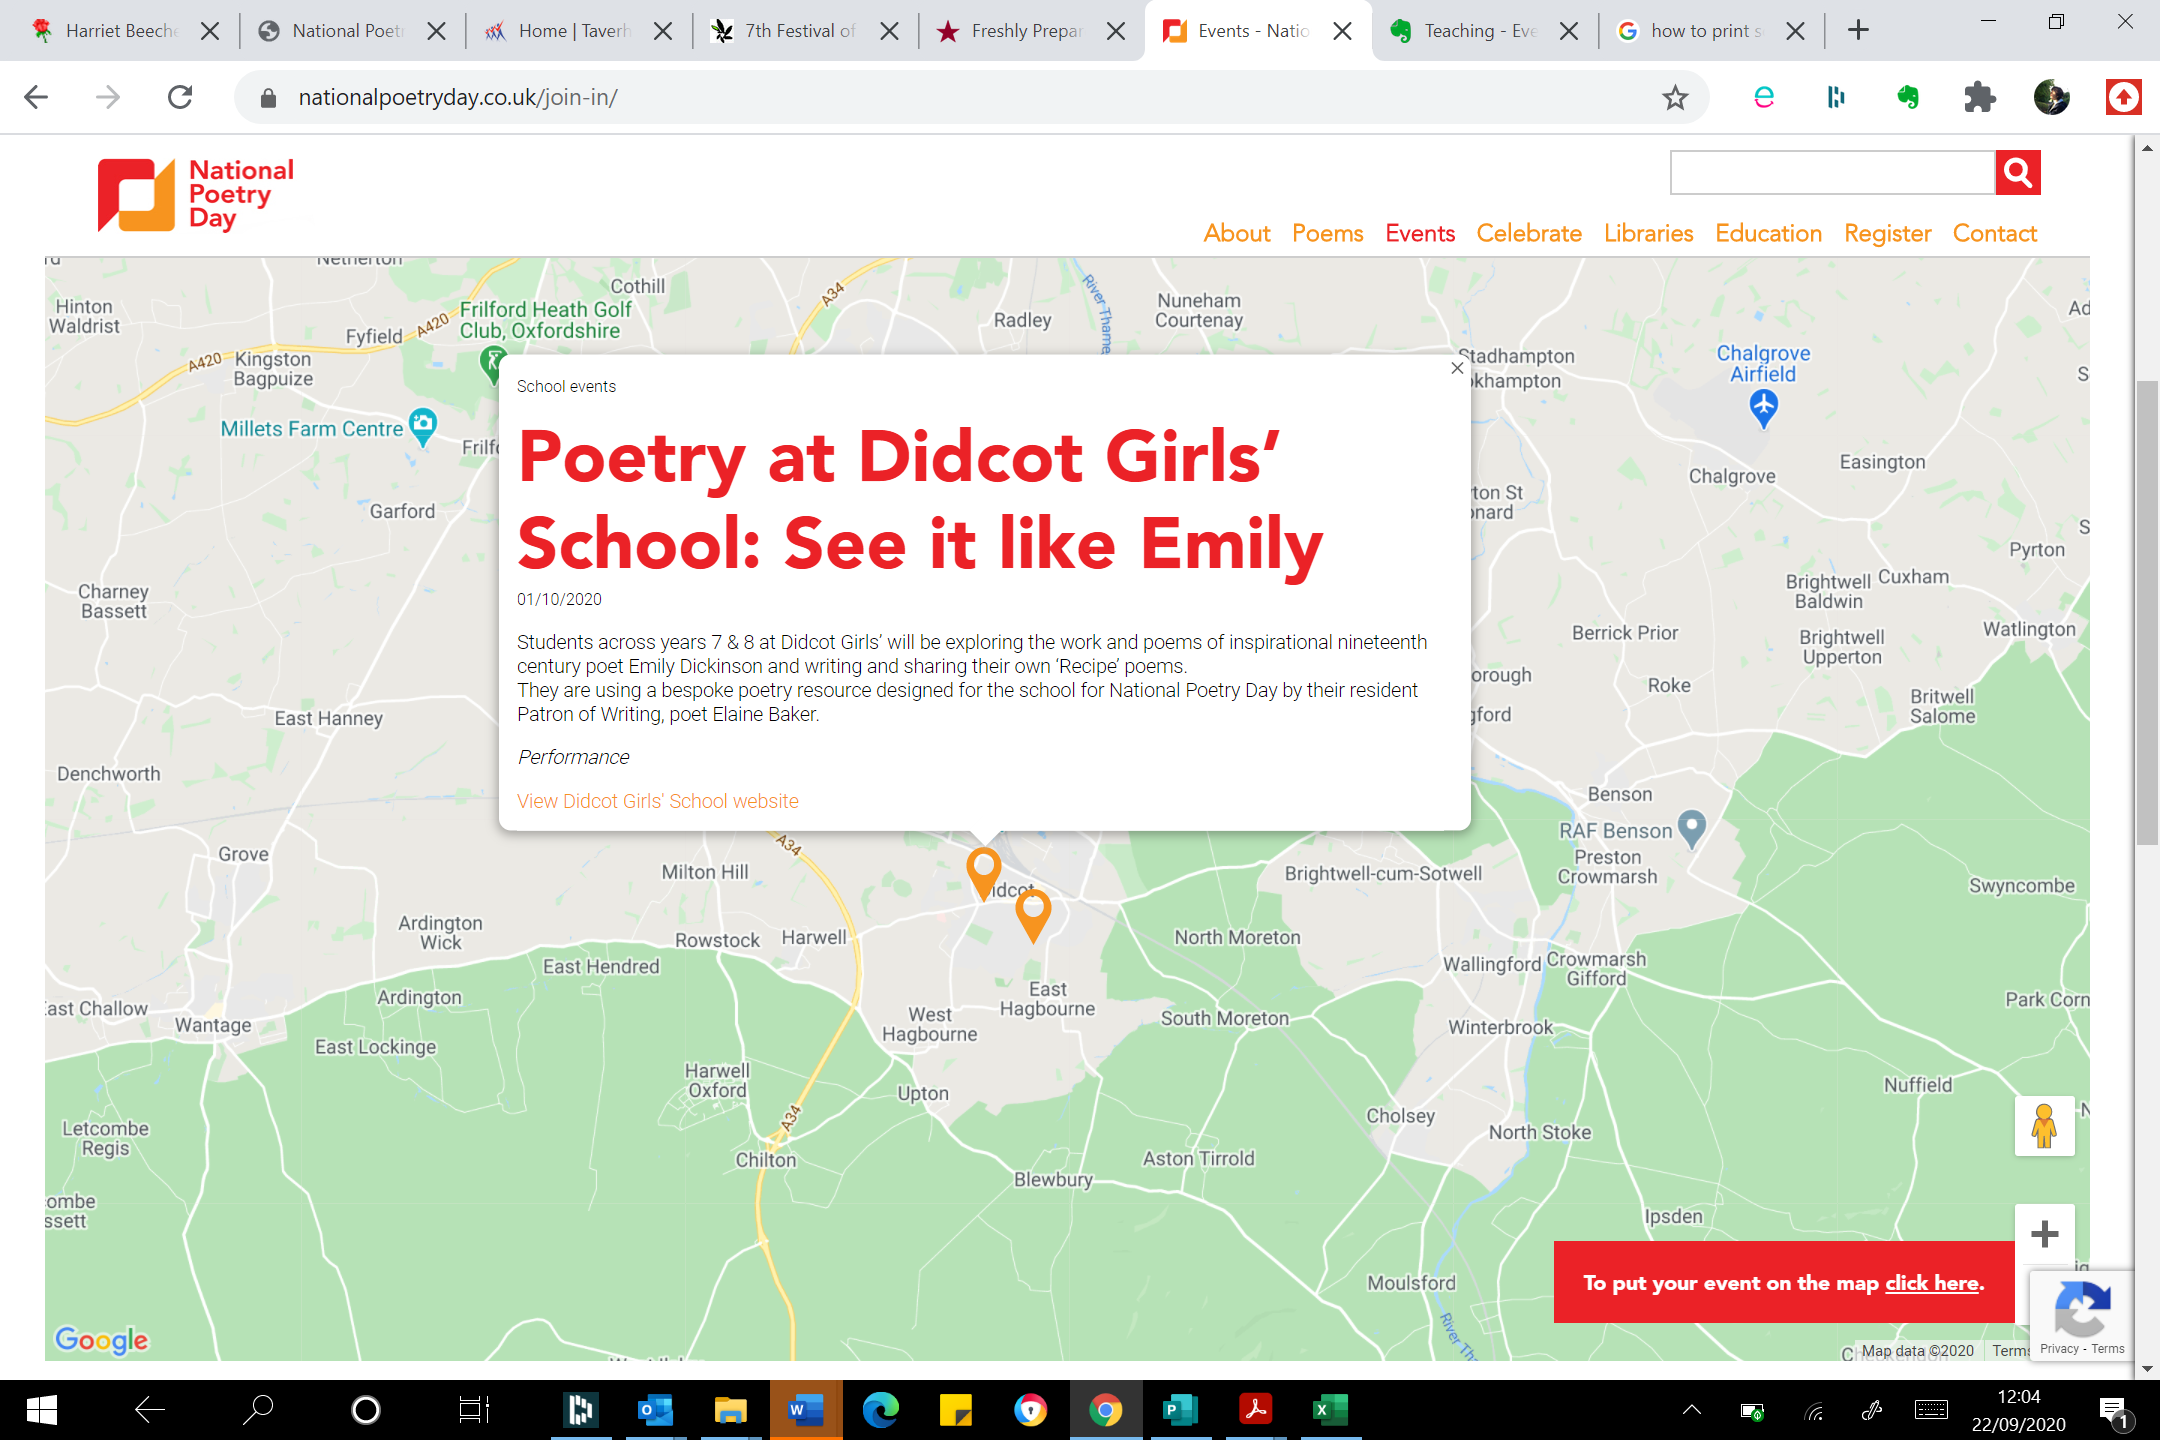This screenshot has width=2160, height=1440.
Task: Click the lower orange Didcot map pin
Action: tap(1033, 912)
